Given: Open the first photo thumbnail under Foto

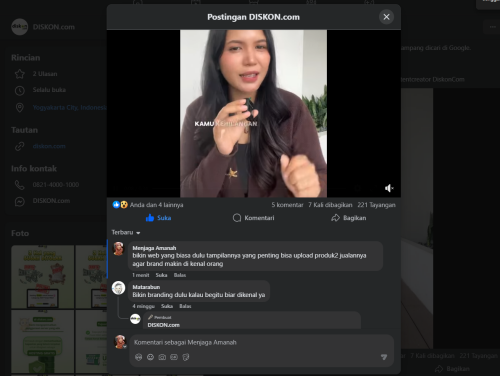Looking at the screenshot, I should (42, 277).
